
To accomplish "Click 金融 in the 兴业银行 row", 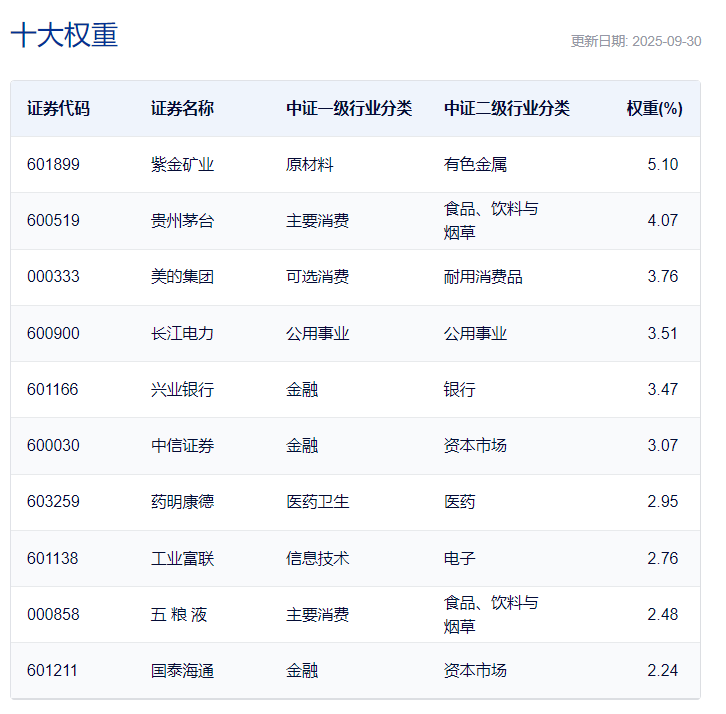I will coord(302,389).
